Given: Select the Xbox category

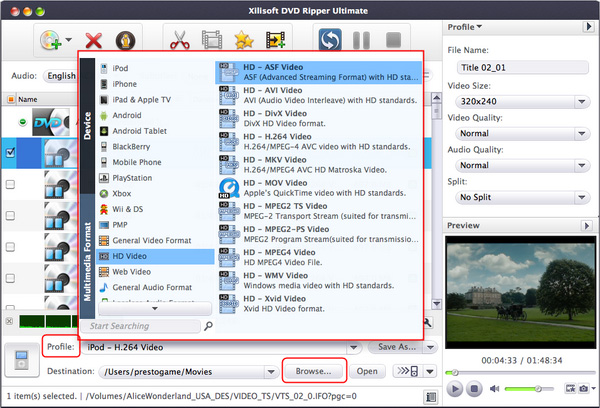Looking at the screenshot, I should [155, 194].
